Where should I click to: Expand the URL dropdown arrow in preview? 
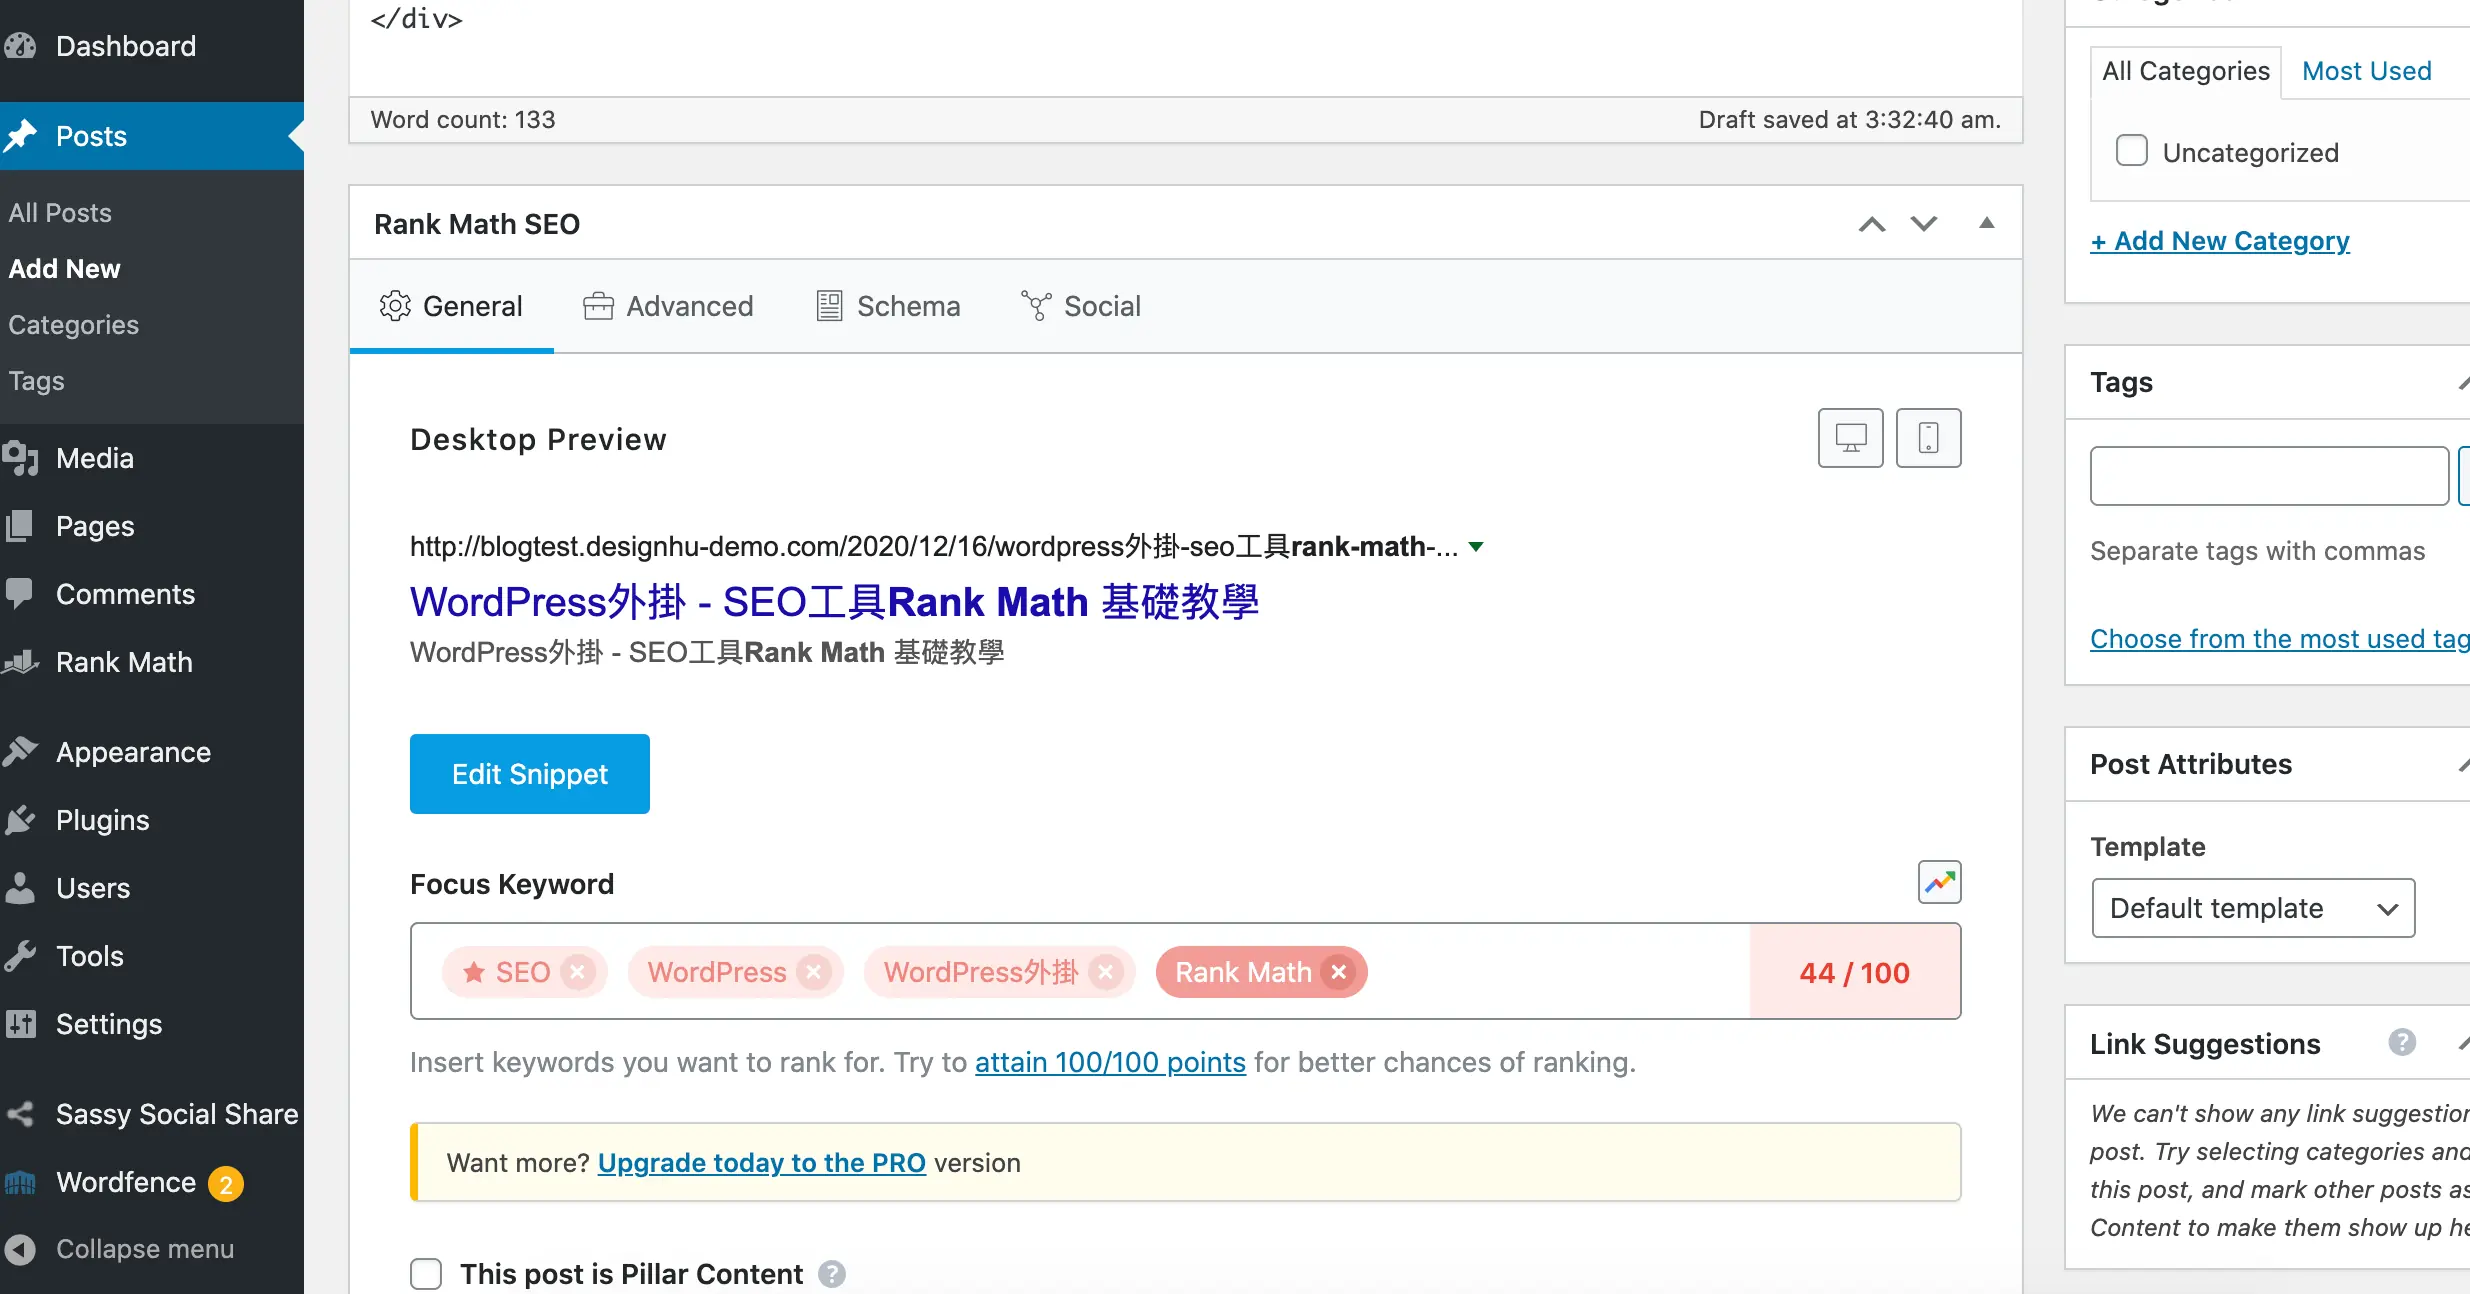[1476, 547]
